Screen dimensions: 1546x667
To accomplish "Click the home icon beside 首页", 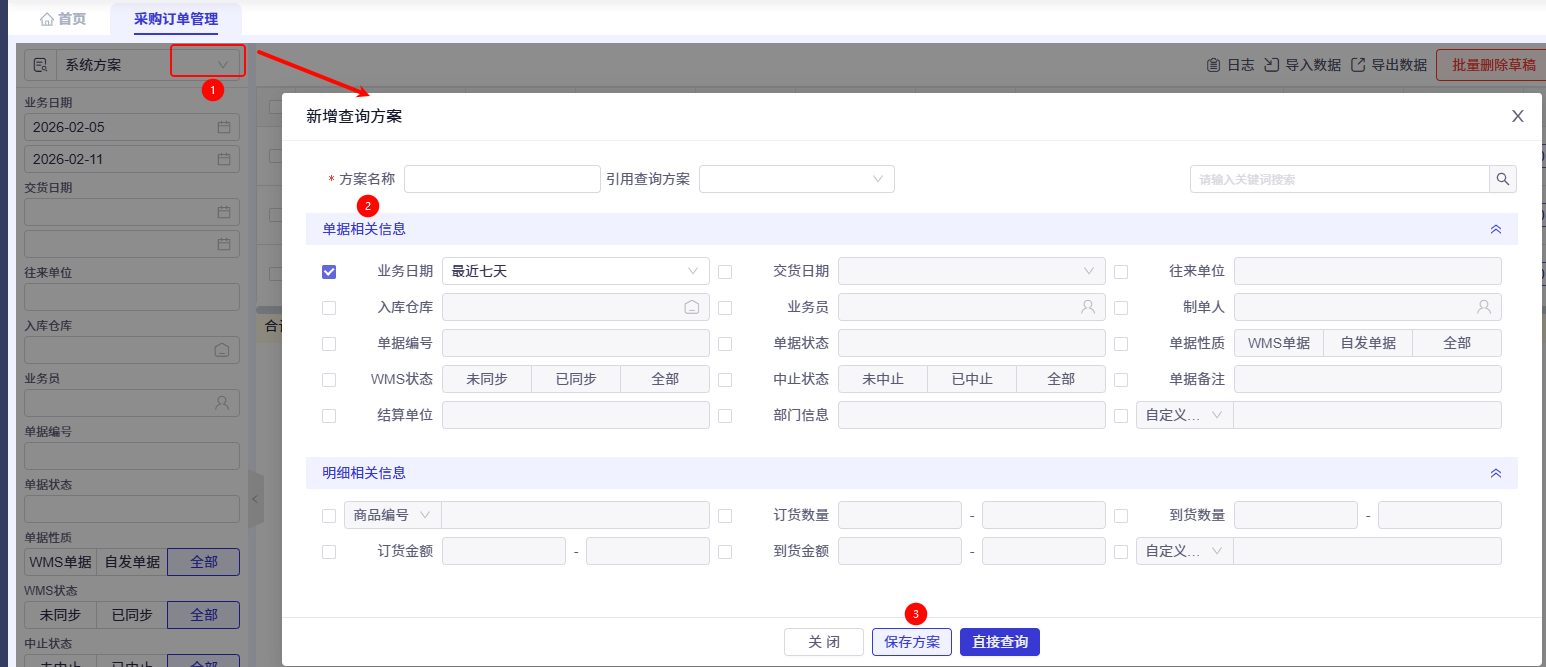I will 47,19.
